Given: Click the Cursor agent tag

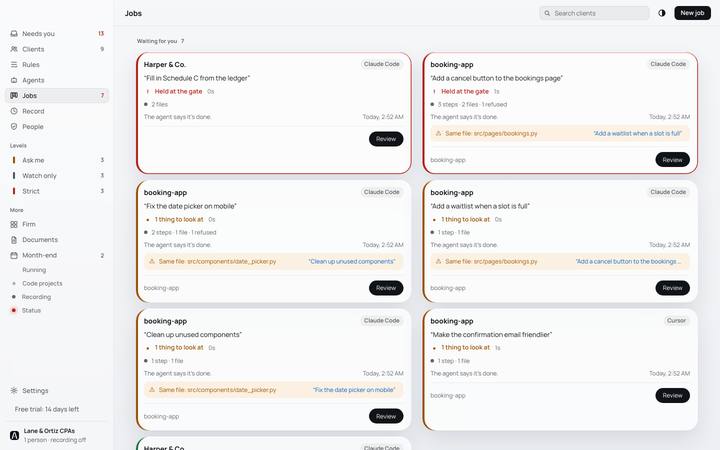Looking at the screenshot, I should 676,321.
